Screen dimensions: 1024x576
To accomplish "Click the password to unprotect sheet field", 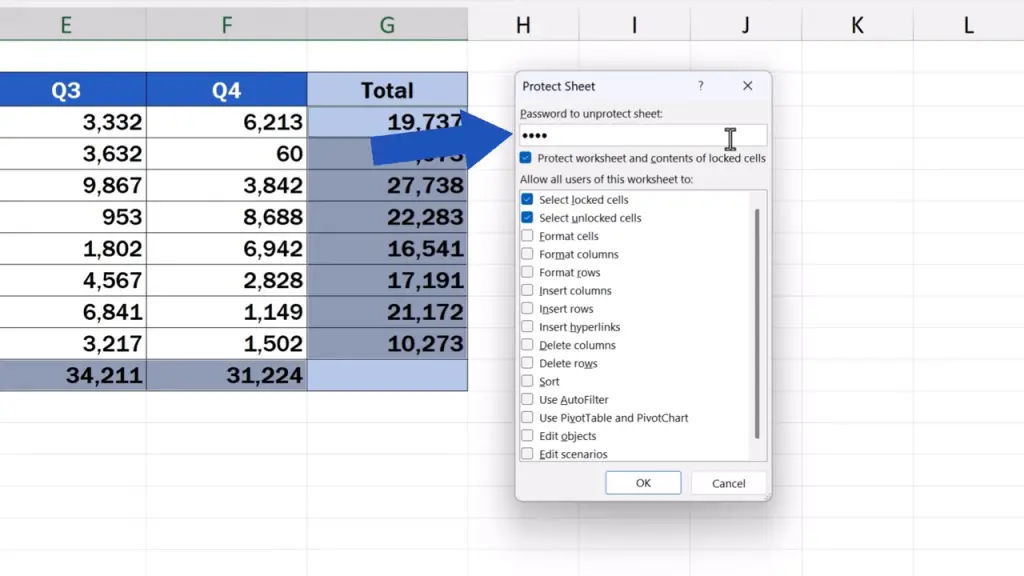I will (x=642, y=136).
